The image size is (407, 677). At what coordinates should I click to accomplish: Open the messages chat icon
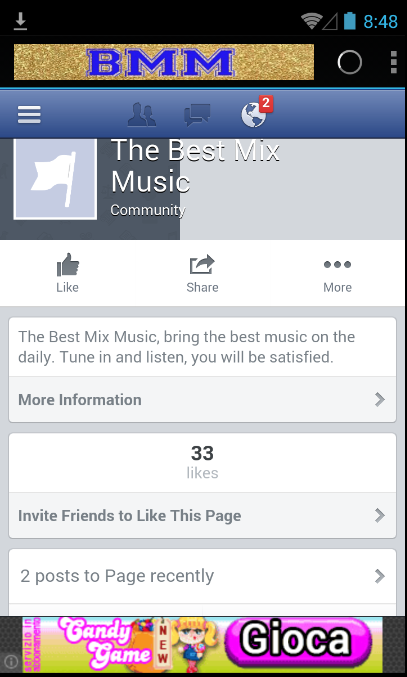coord(197,115)
